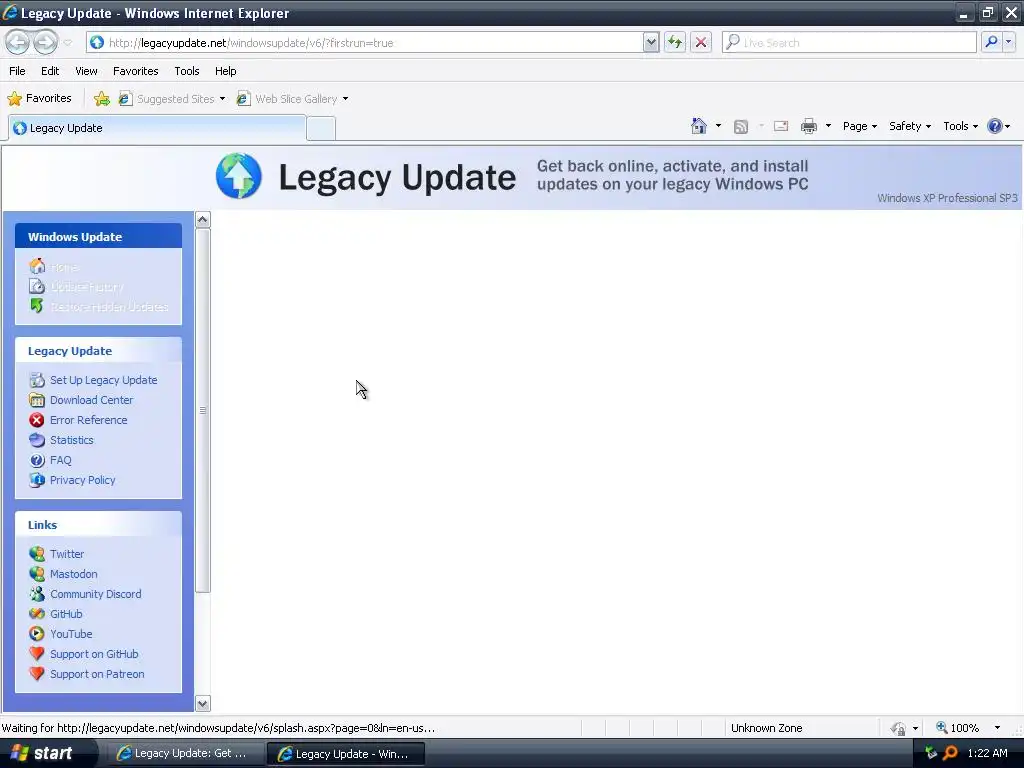Open the Favorites menu
The height and width of the screenshot is (768, 1024).
pyautogui.click(x=135, y=71)
